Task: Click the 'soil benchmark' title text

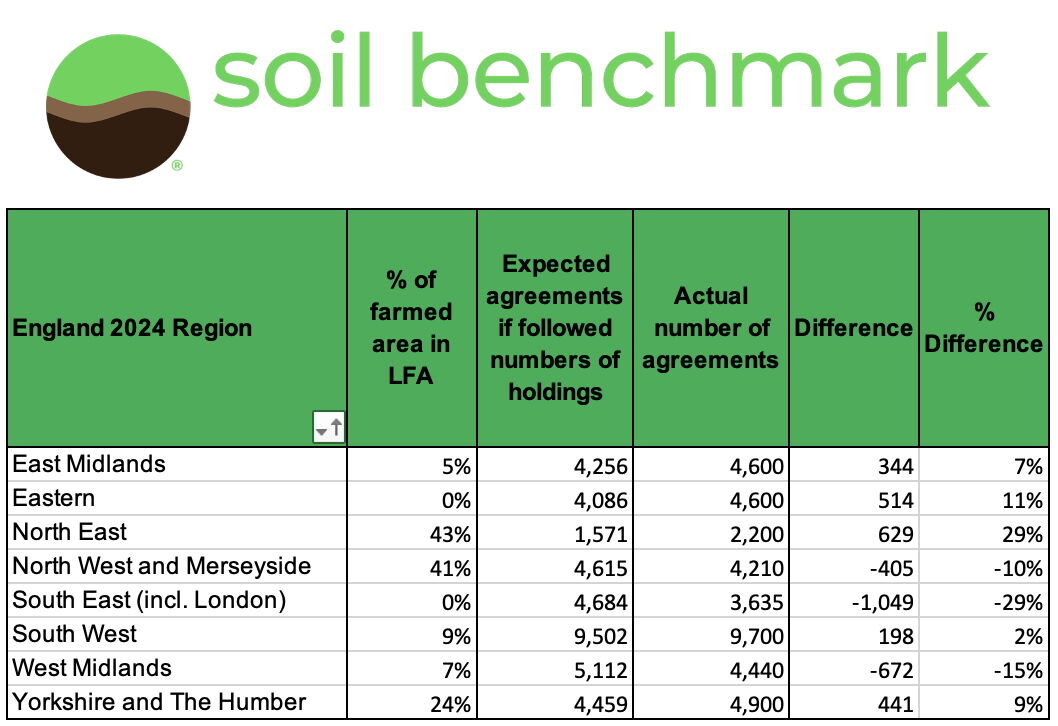Action: [x=601, y=69]
